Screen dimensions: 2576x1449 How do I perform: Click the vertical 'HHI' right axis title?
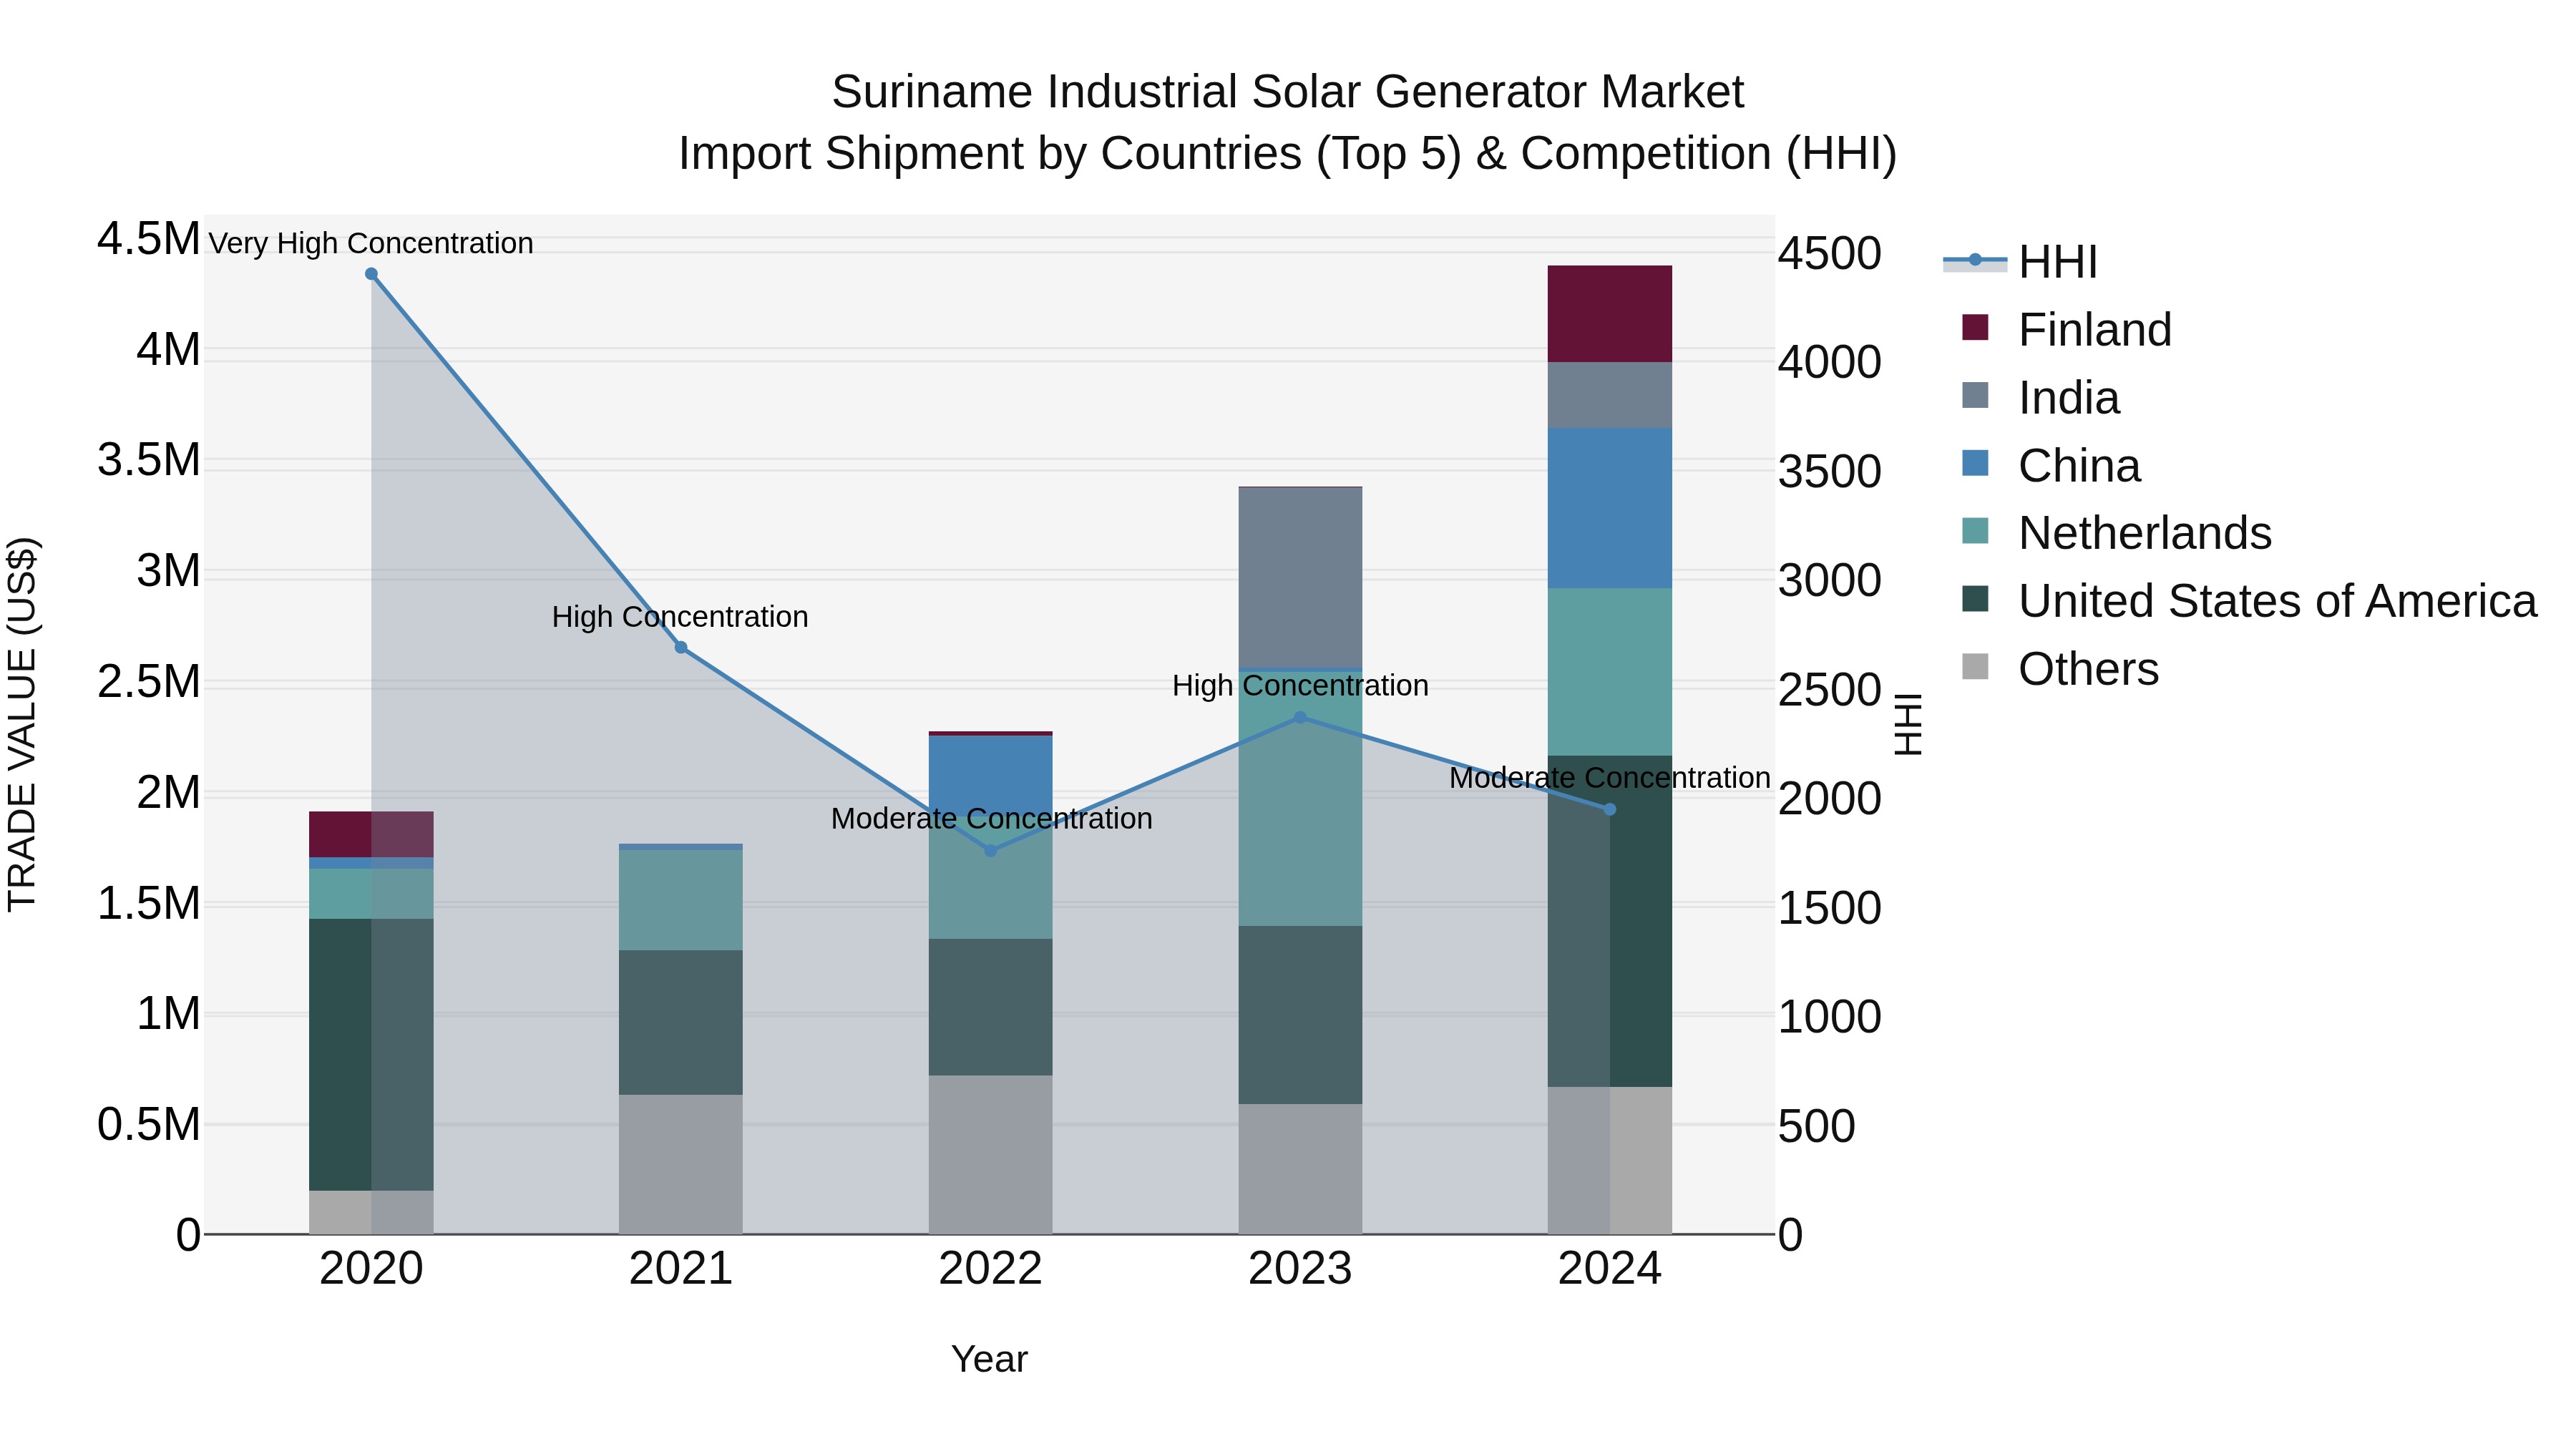click(1908, 724)
